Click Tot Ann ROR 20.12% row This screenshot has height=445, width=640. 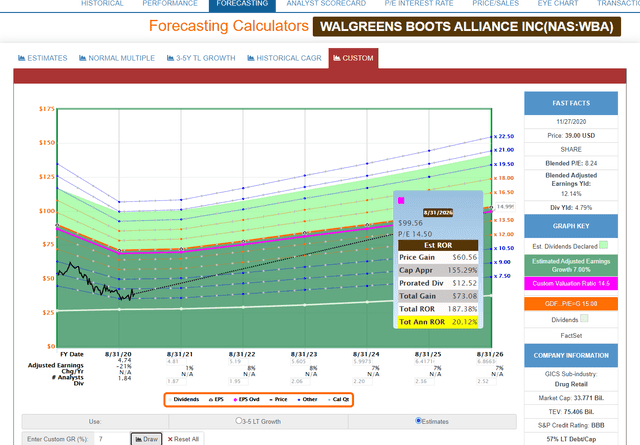[x=438, y=322]
